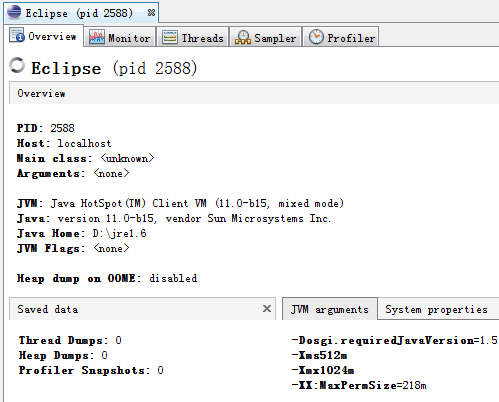Show the System properties tab
Screen dimensions: 499x402
point(436,309)
